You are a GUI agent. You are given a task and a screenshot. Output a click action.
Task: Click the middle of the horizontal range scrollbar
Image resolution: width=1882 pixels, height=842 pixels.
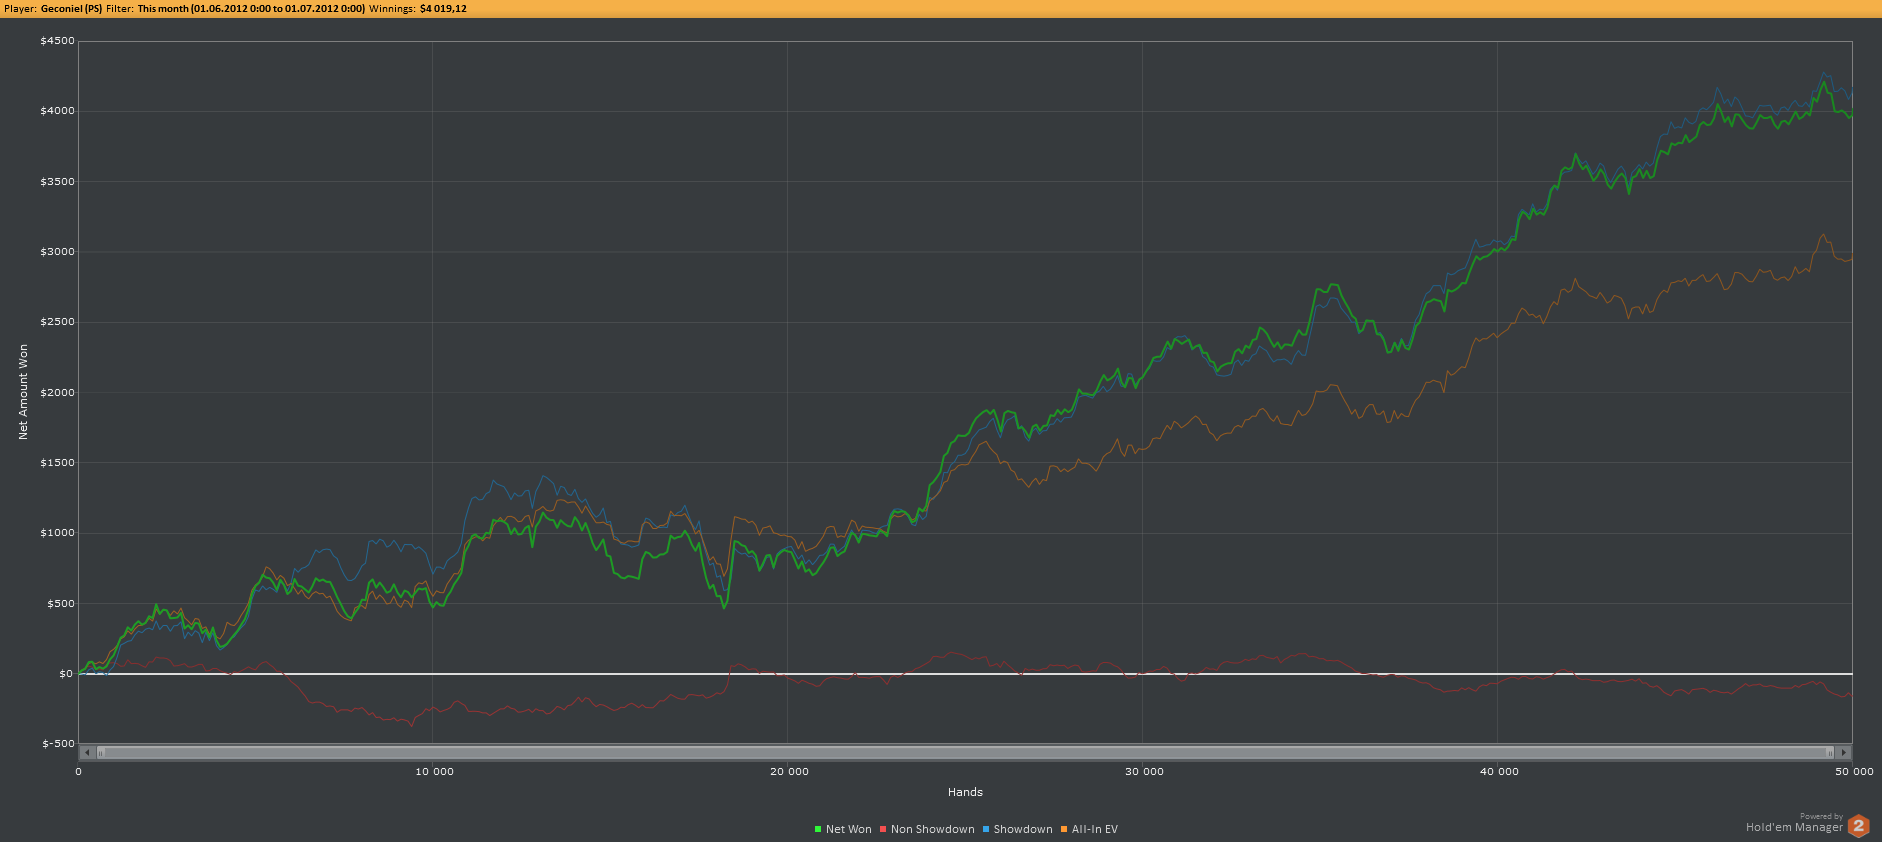[965, 752]
